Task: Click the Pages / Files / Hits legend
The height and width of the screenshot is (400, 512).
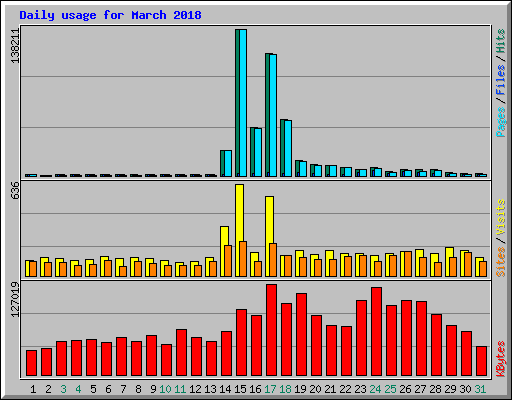Action: pyautogui.click(x=500, y=83)
